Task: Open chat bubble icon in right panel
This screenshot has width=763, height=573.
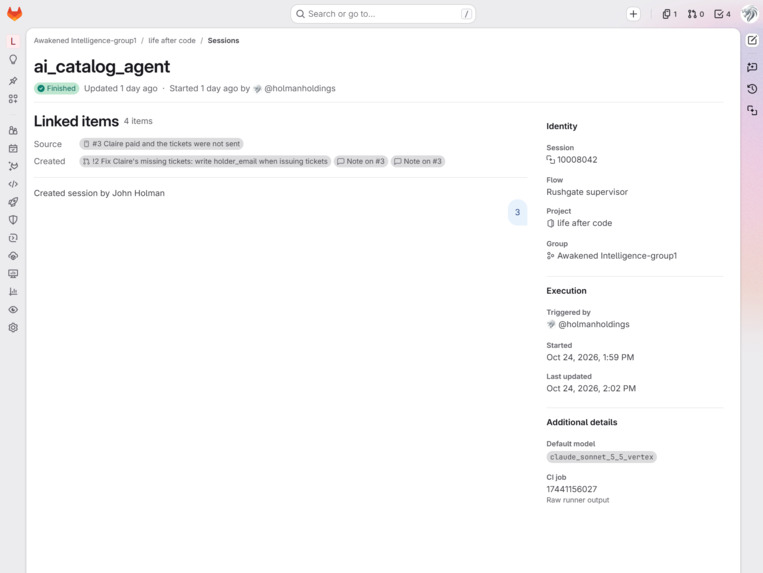Action: [x=752, y=67]
